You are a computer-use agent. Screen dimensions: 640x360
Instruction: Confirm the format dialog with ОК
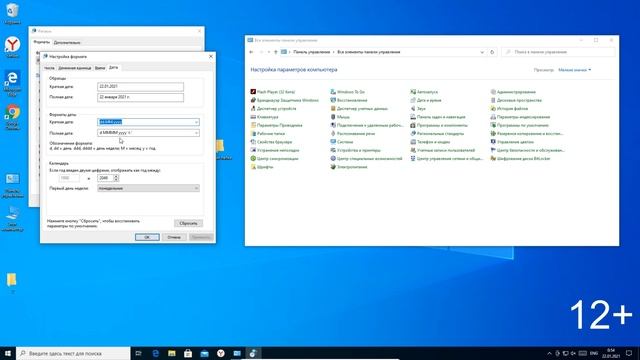[147, 237]
